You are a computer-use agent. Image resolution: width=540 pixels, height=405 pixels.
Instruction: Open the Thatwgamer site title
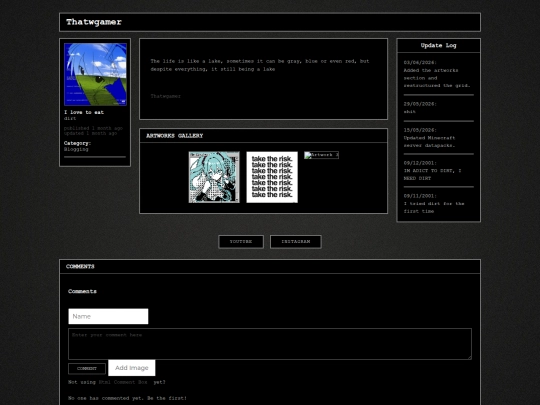[94, 22]
